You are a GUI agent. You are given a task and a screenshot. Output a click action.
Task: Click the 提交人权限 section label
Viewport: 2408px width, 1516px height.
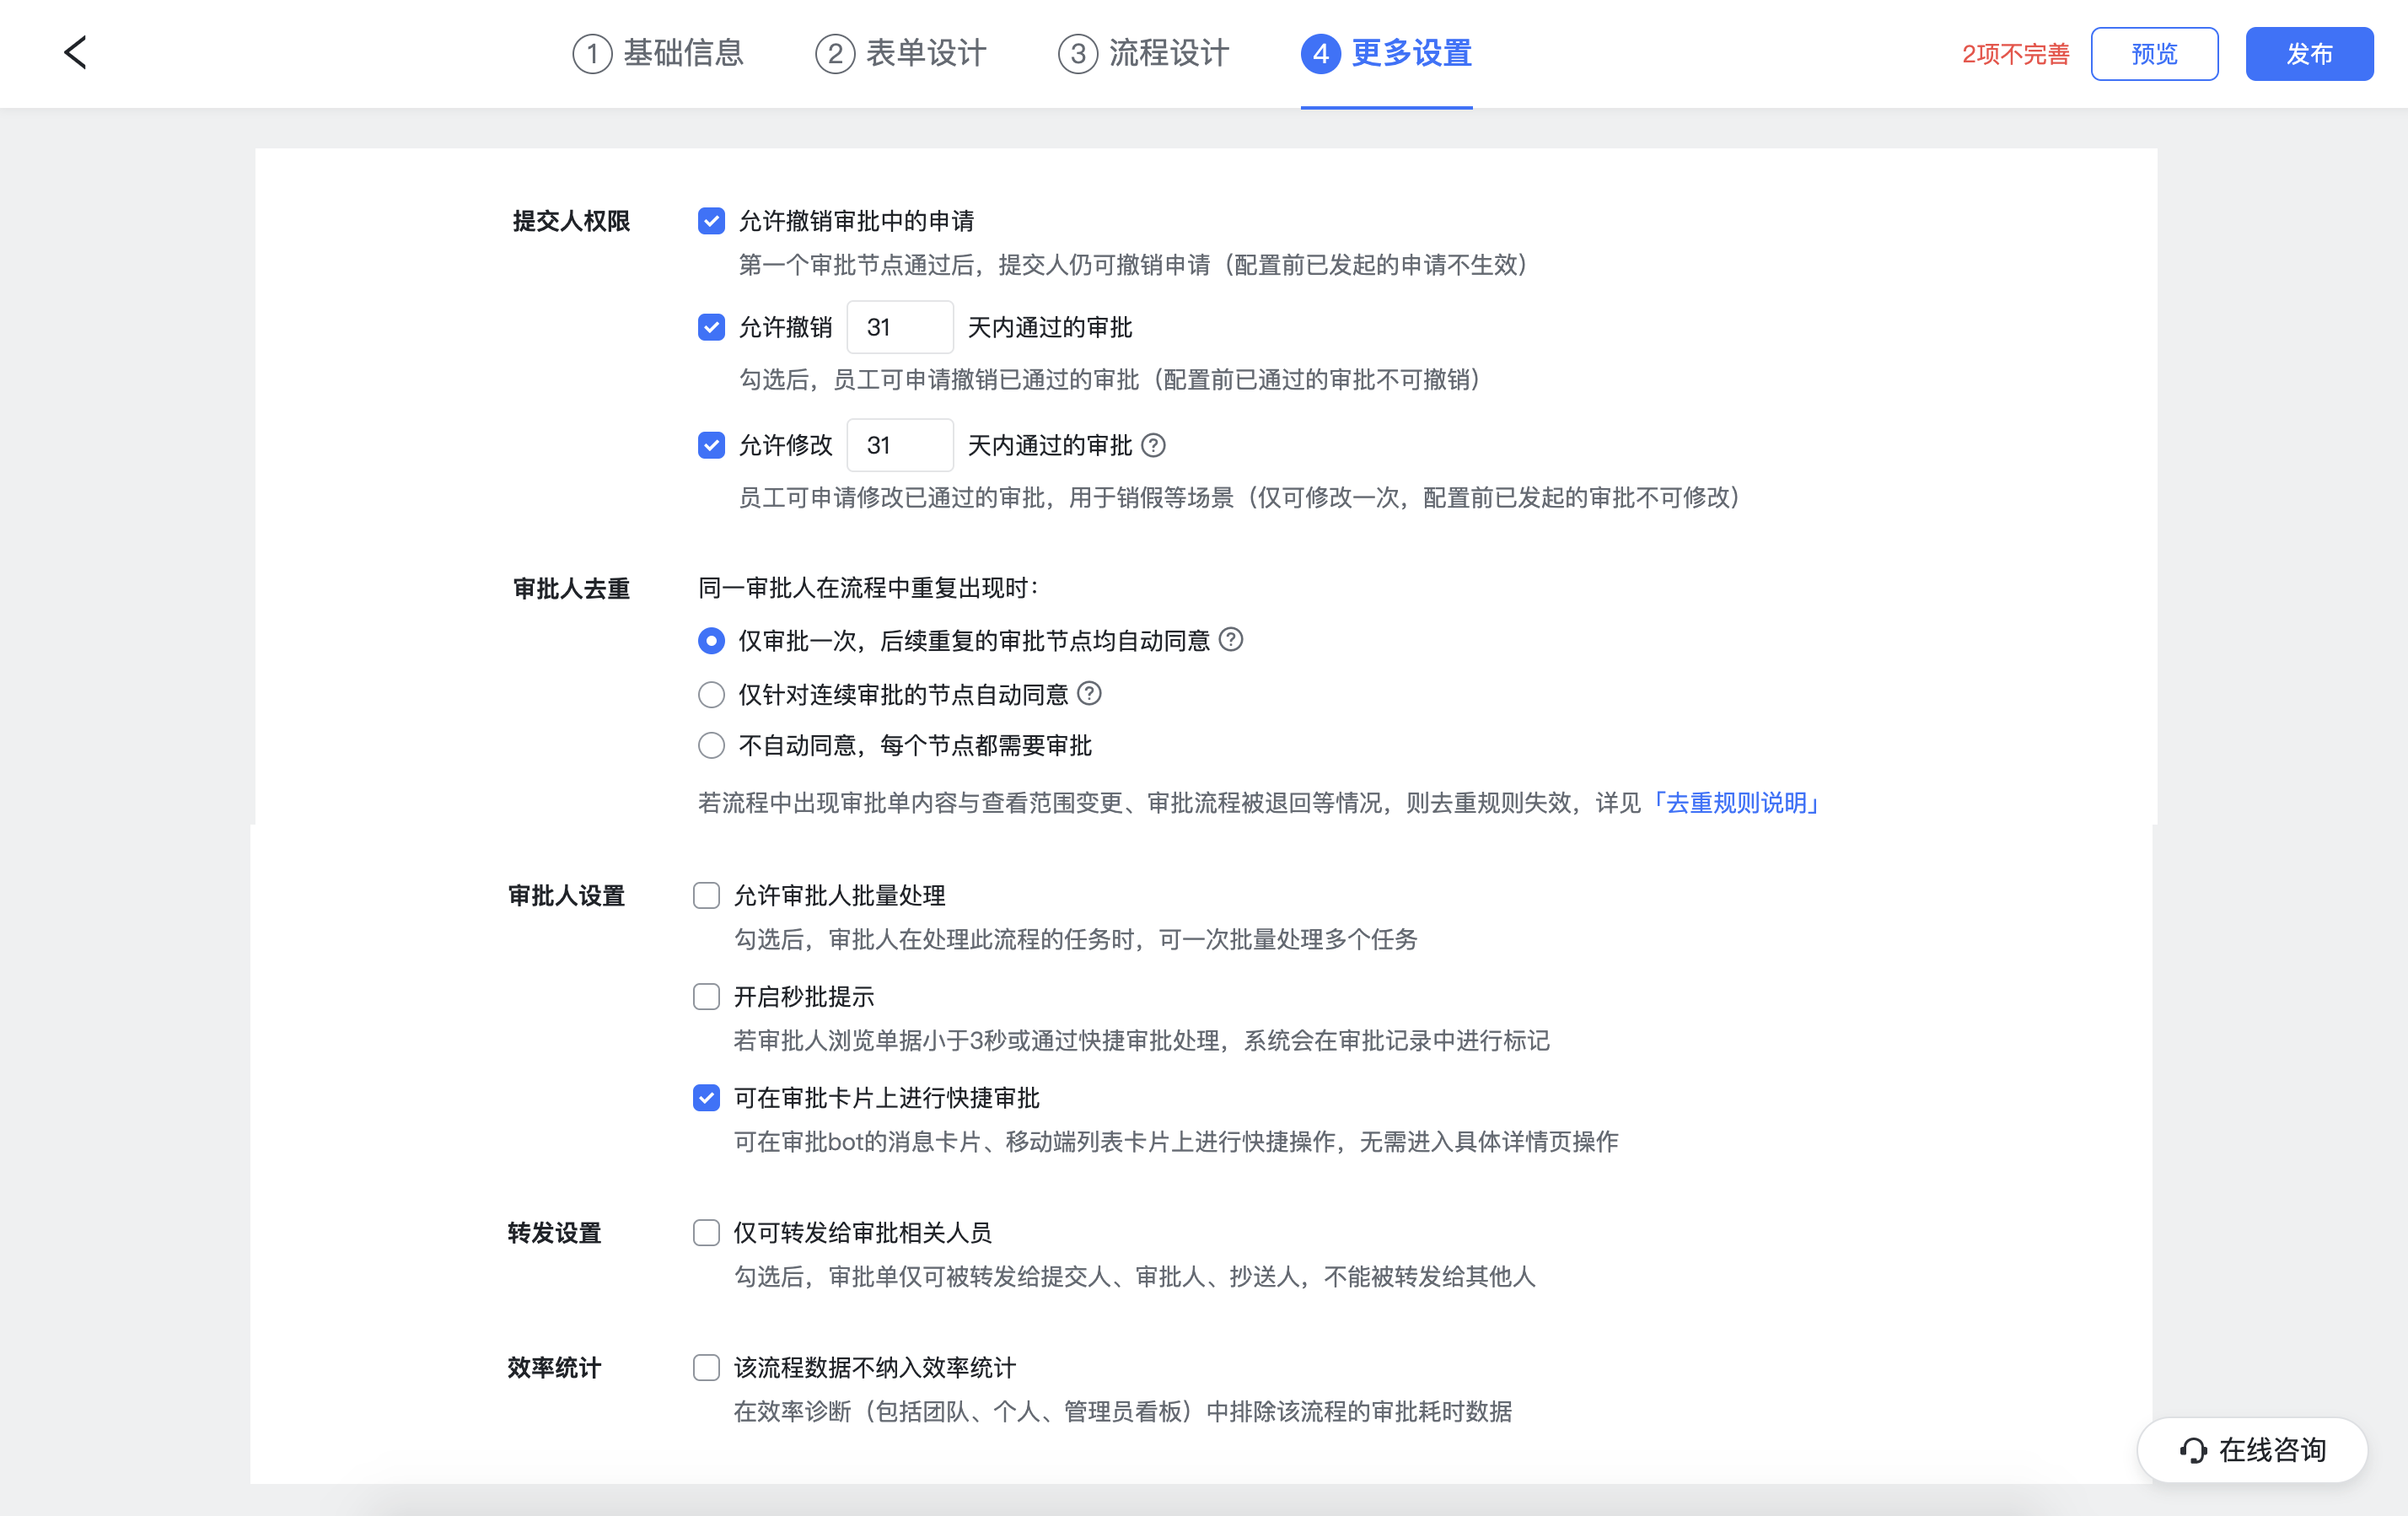pyautogui.click(x=571, y=221)
